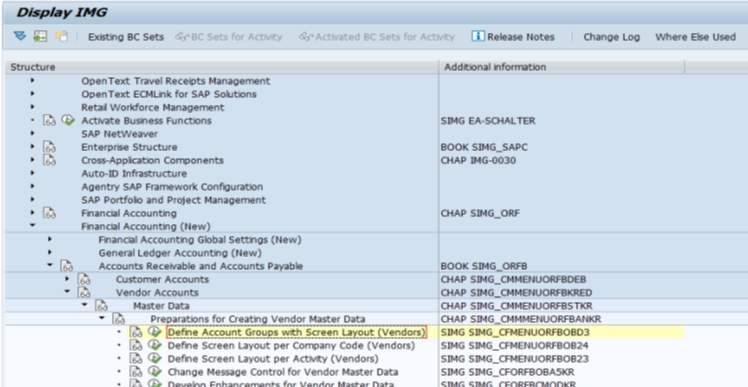The width and height of the screenshot is (748, 387).
Task: Expand Cross-Application Components node
Action: tap(32, 160)
